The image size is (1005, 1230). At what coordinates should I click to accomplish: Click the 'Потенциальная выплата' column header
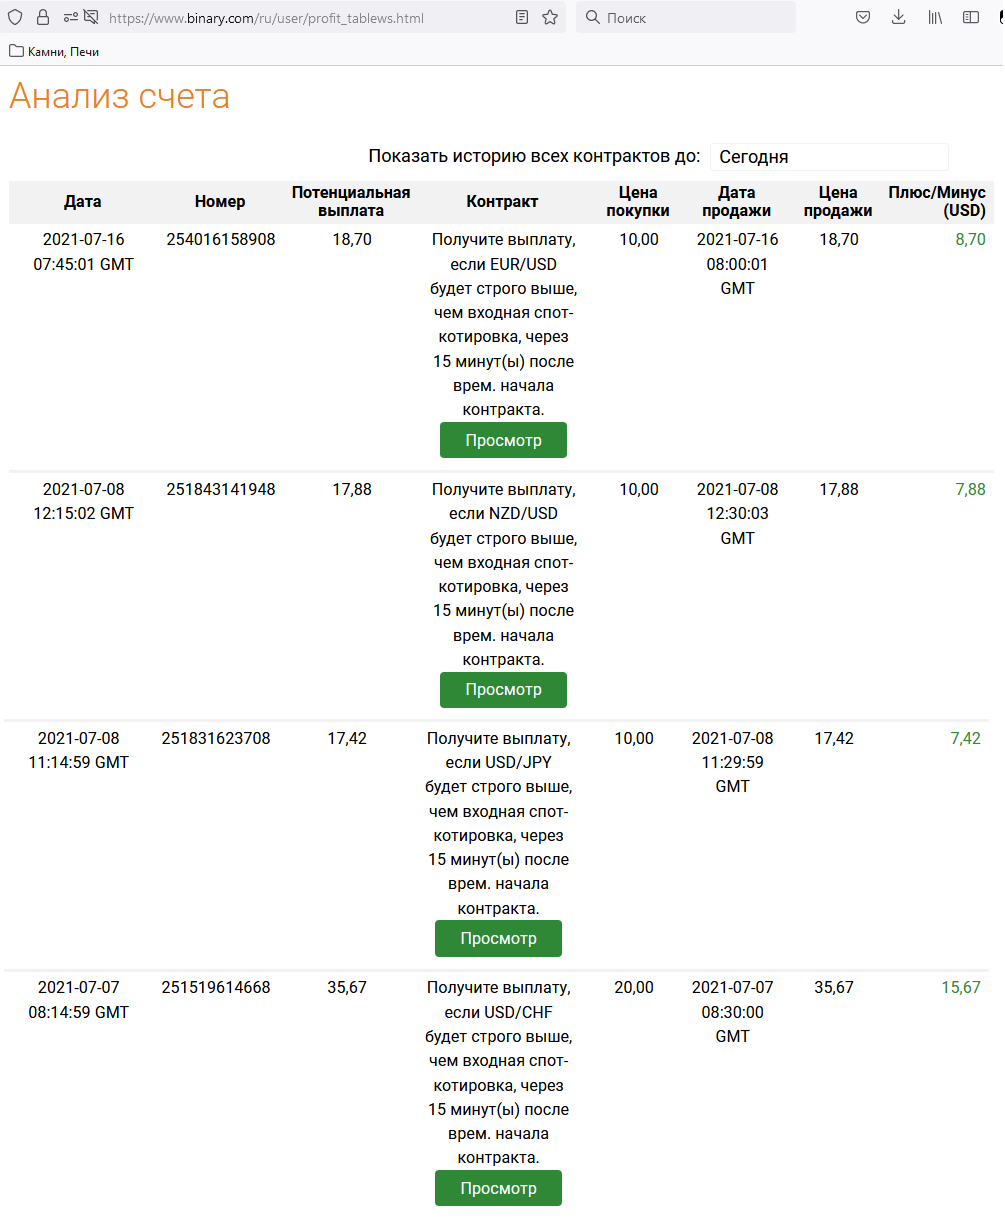pyautogui.click(x=351, y=202)
